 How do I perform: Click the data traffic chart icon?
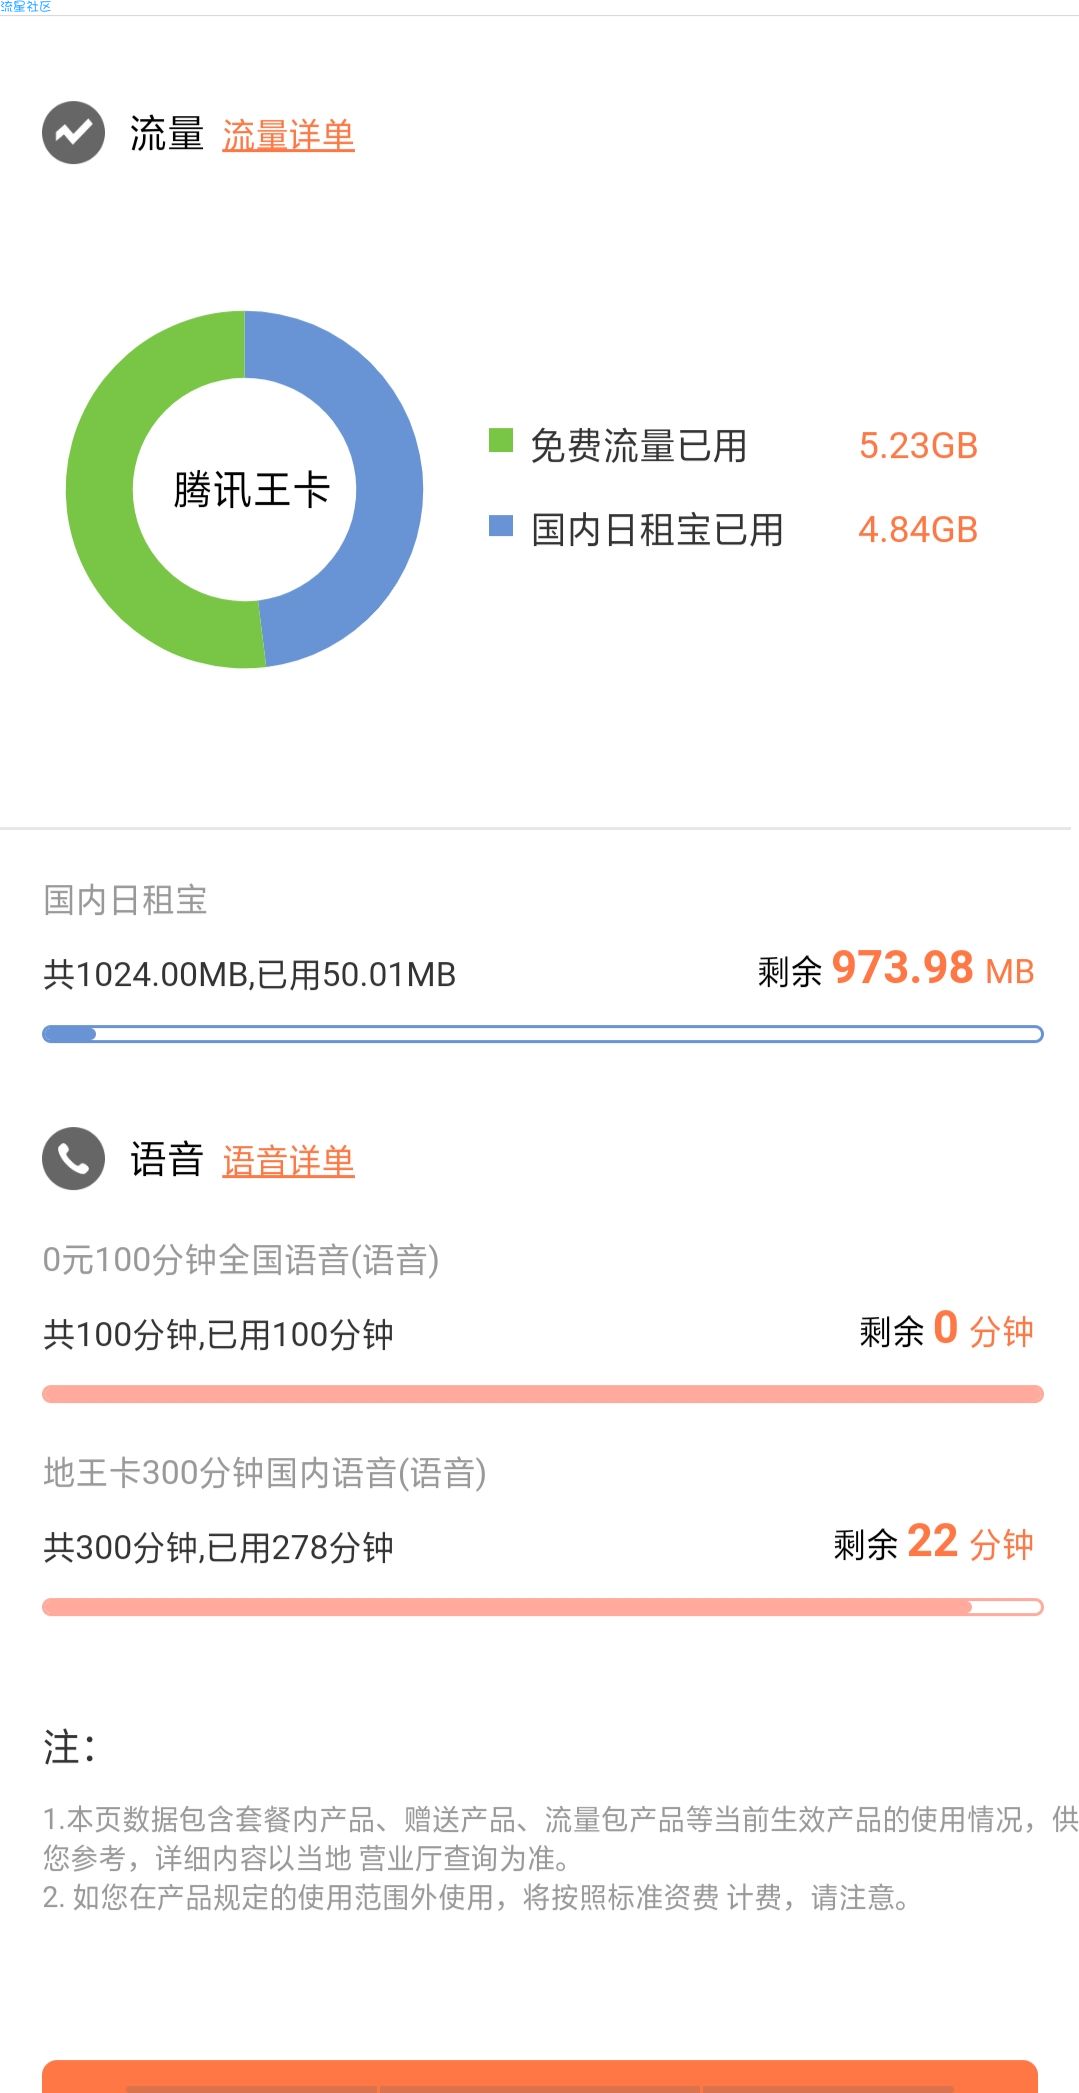[x=73, y=132]
